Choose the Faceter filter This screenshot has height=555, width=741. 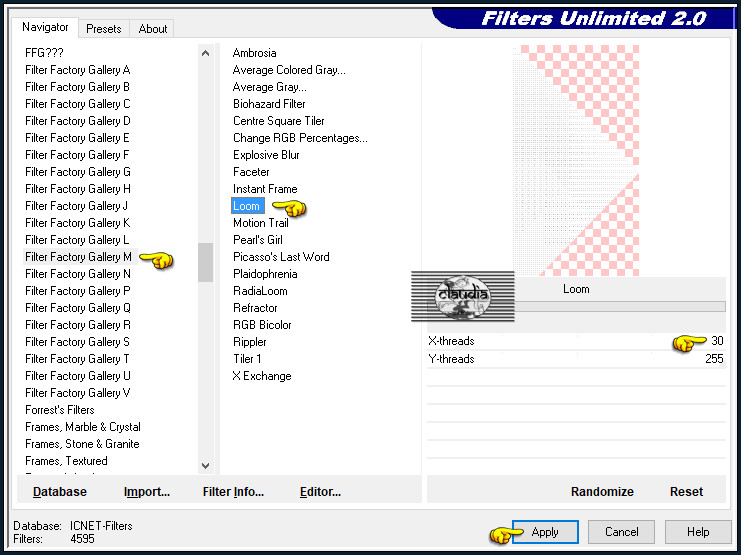pos(251,172)
